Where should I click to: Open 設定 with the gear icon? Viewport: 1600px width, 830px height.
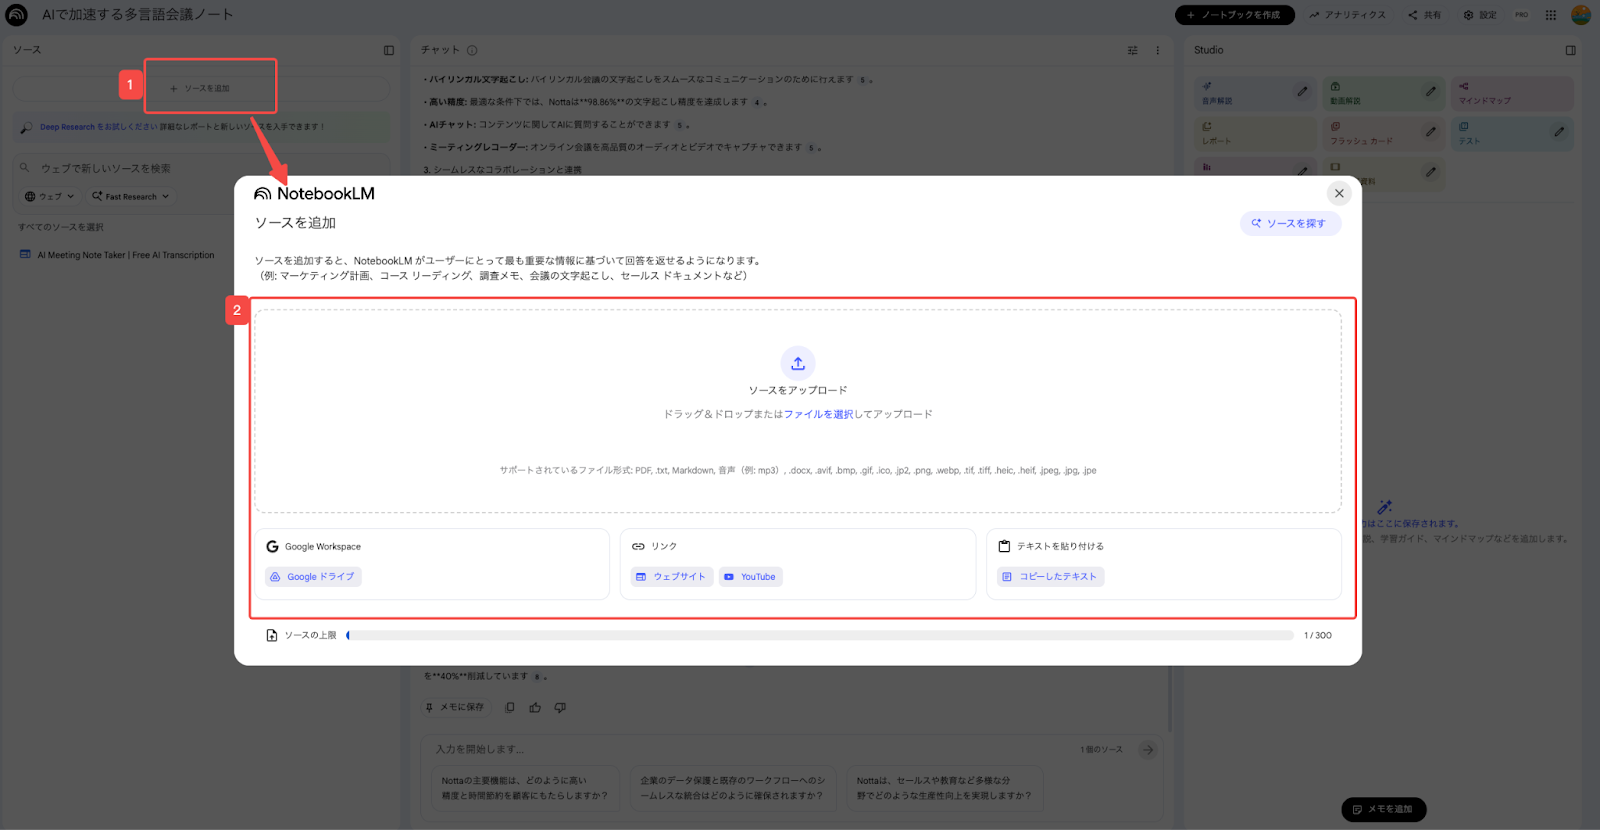click(x=1480, y=15)
